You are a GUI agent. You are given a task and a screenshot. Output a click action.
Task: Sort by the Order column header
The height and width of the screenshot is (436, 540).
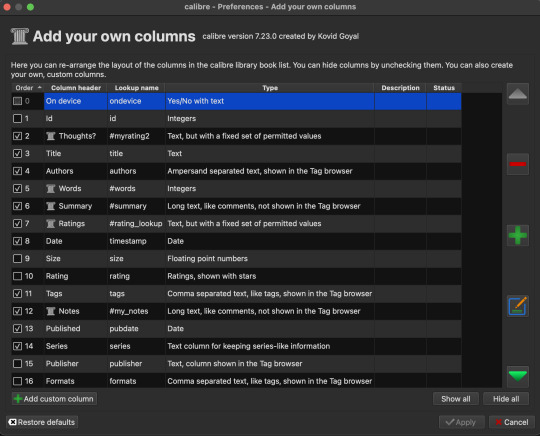28,88
